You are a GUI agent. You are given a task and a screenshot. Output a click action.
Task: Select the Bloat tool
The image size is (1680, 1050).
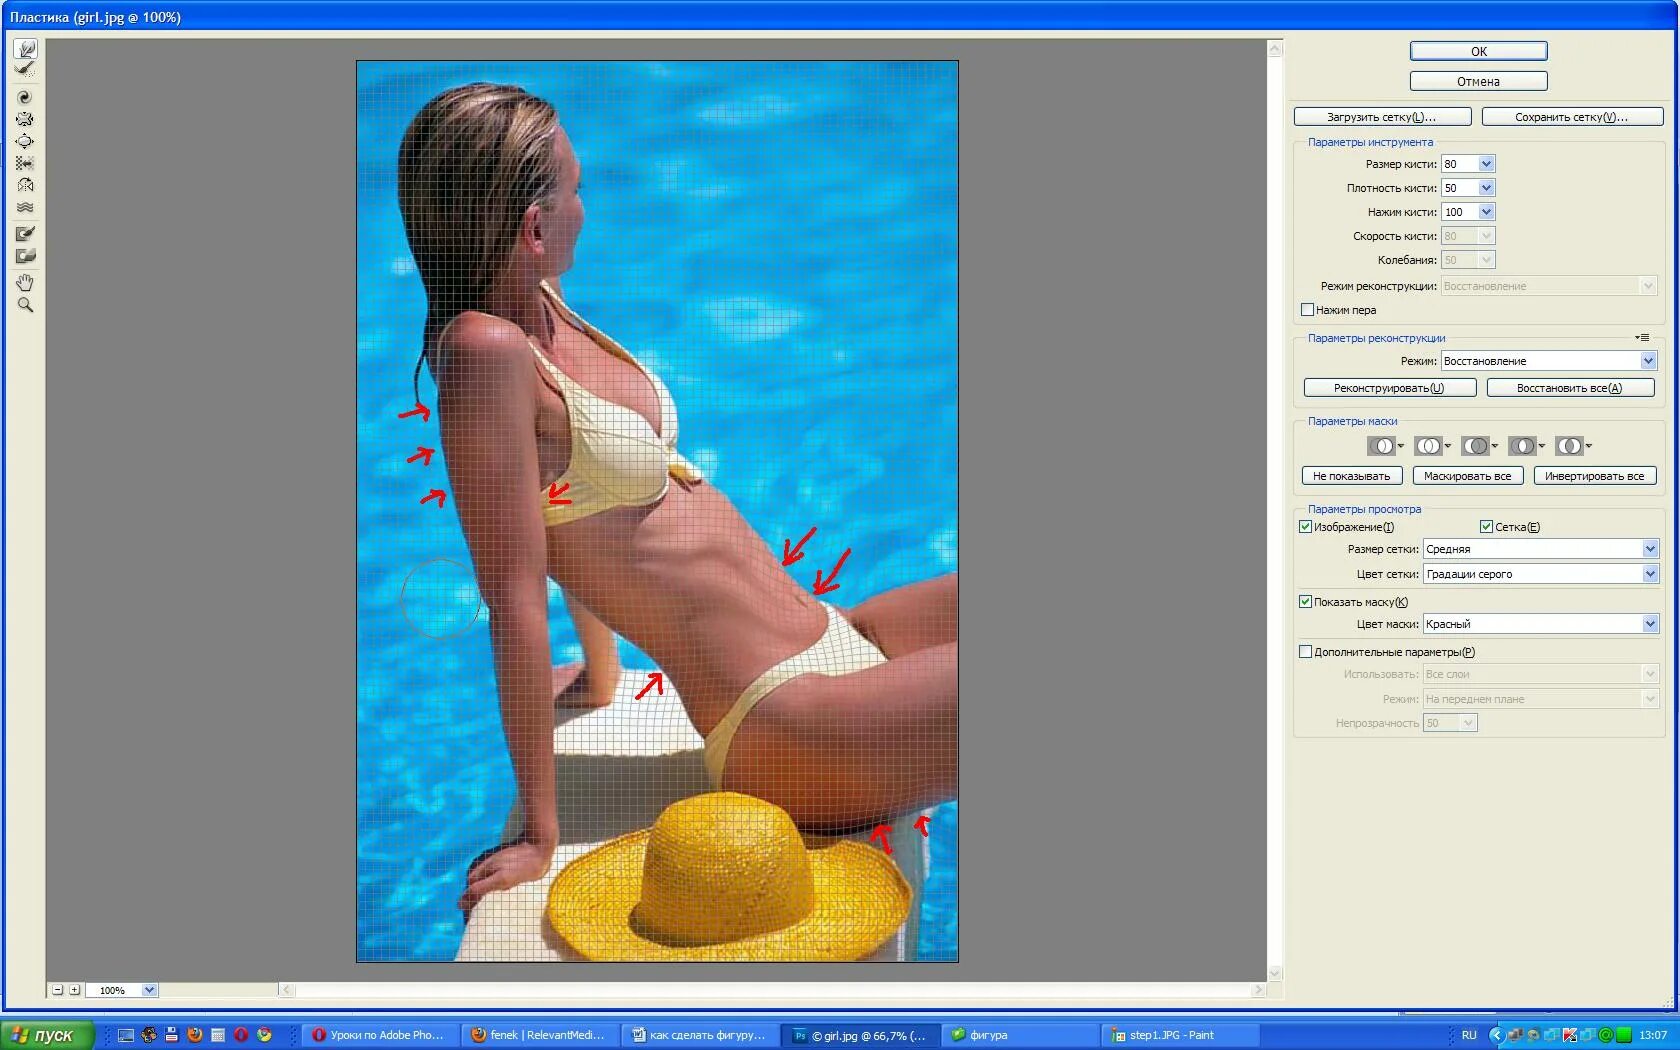[25, 141]
